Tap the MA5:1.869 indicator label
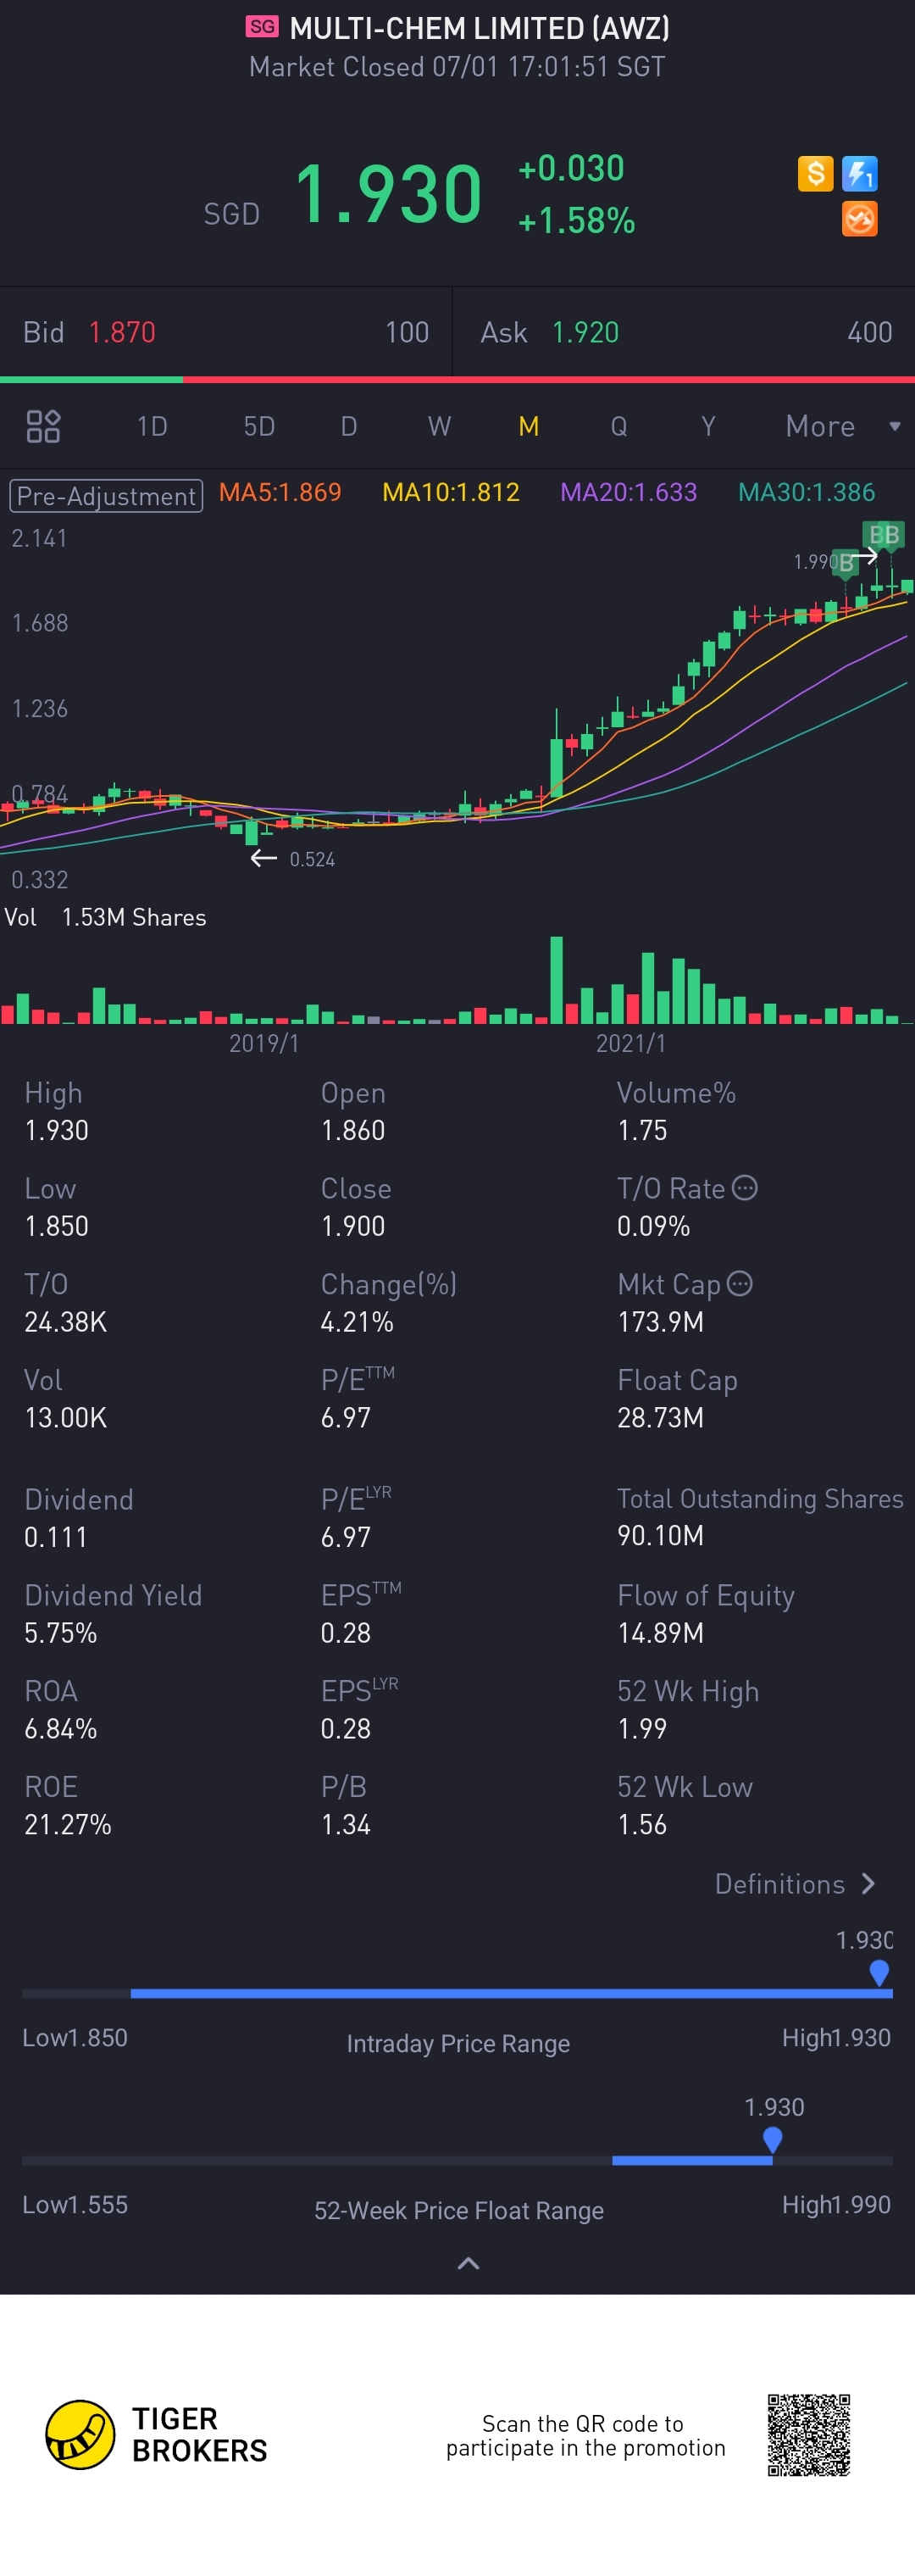Screen dimensions: 915x2576 [280, 492]
